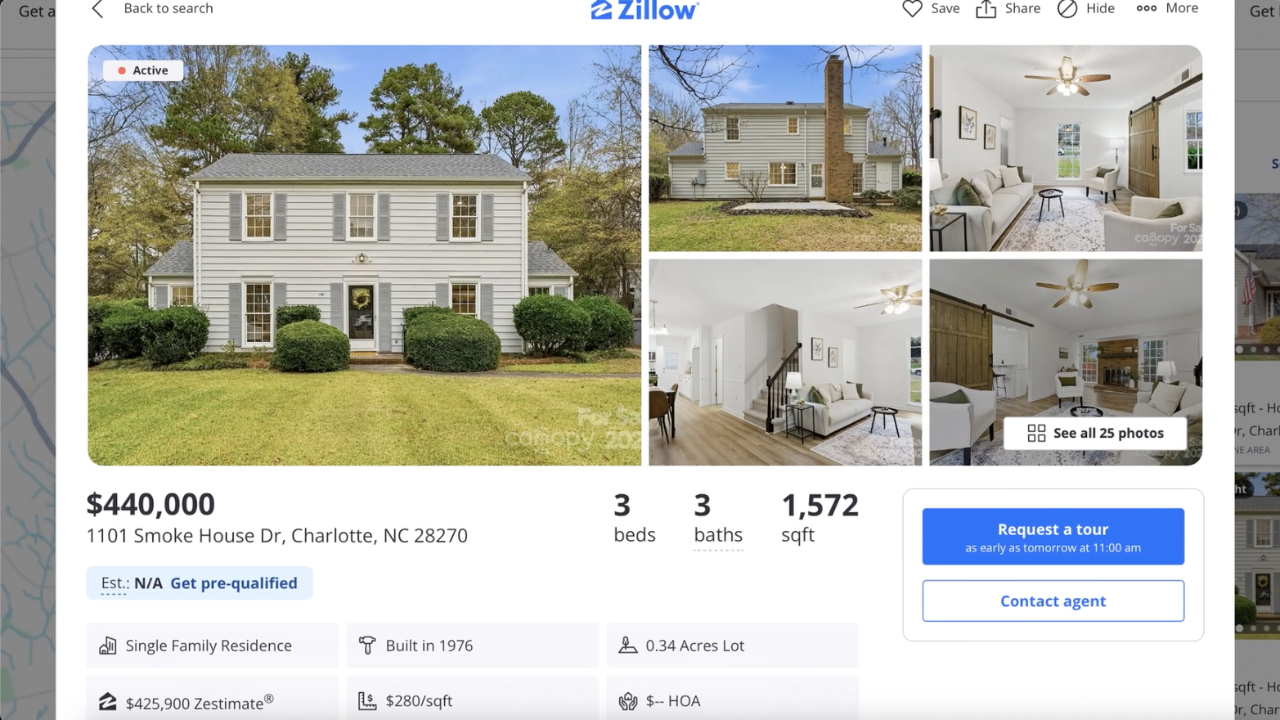Image resolution: width=1280 pixels, height=720 pixels.
Task: Open the More three-dots menu
Action: point(1146,8)
